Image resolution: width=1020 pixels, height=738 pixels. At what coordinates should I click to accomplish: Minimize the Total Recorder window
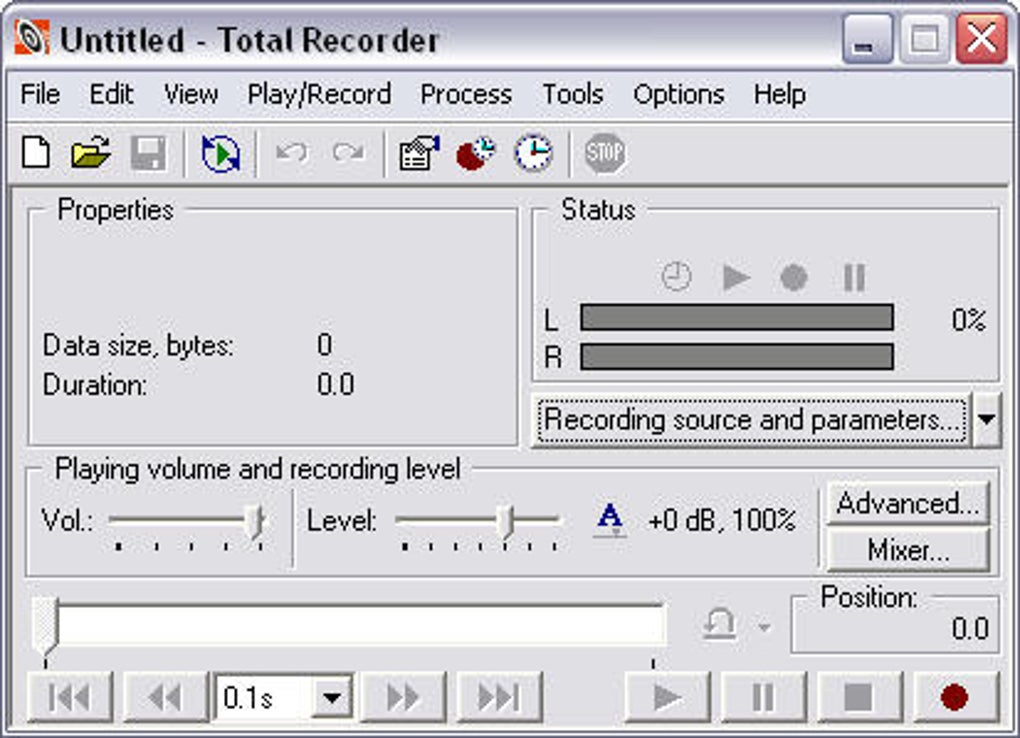(x=867, y=40)
